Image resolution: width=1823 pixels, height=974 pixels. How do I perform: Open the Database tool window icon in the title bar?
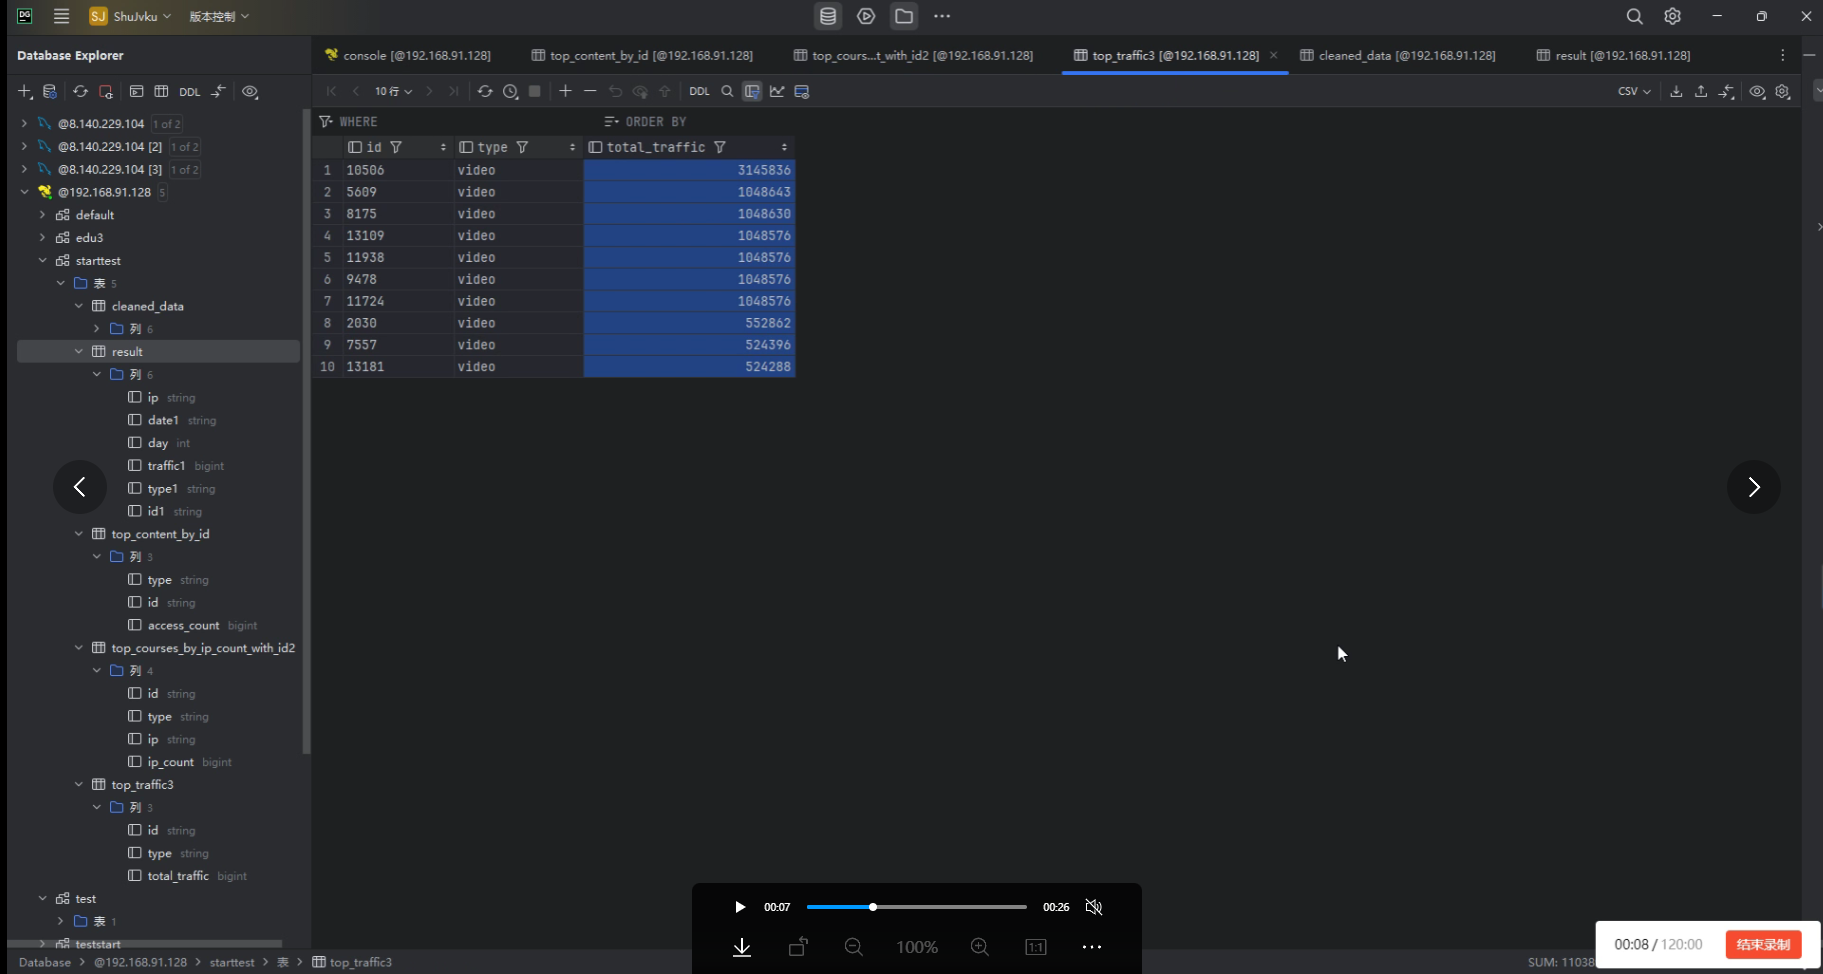pyautogui.click(x=828, y=16)
